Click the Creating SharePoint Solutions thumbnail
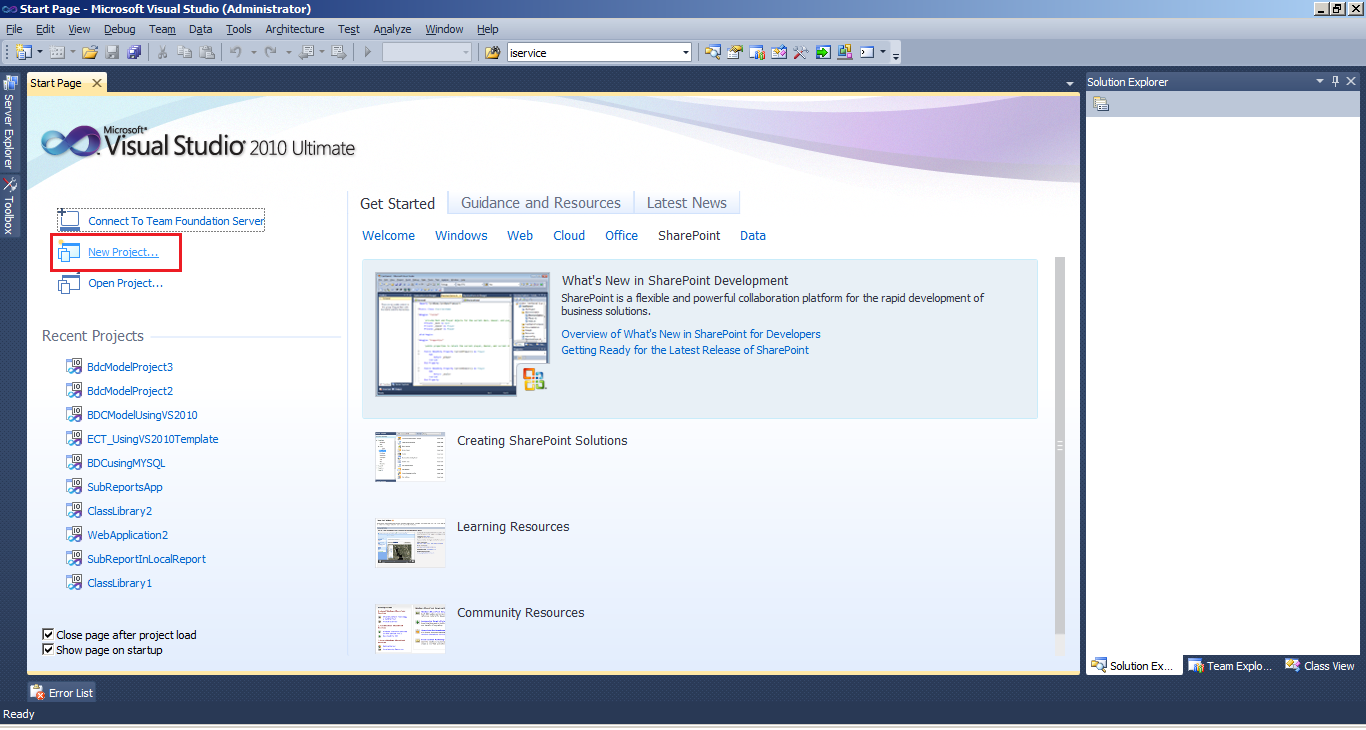Screen dimensions: 1366x730 [410, 457]
